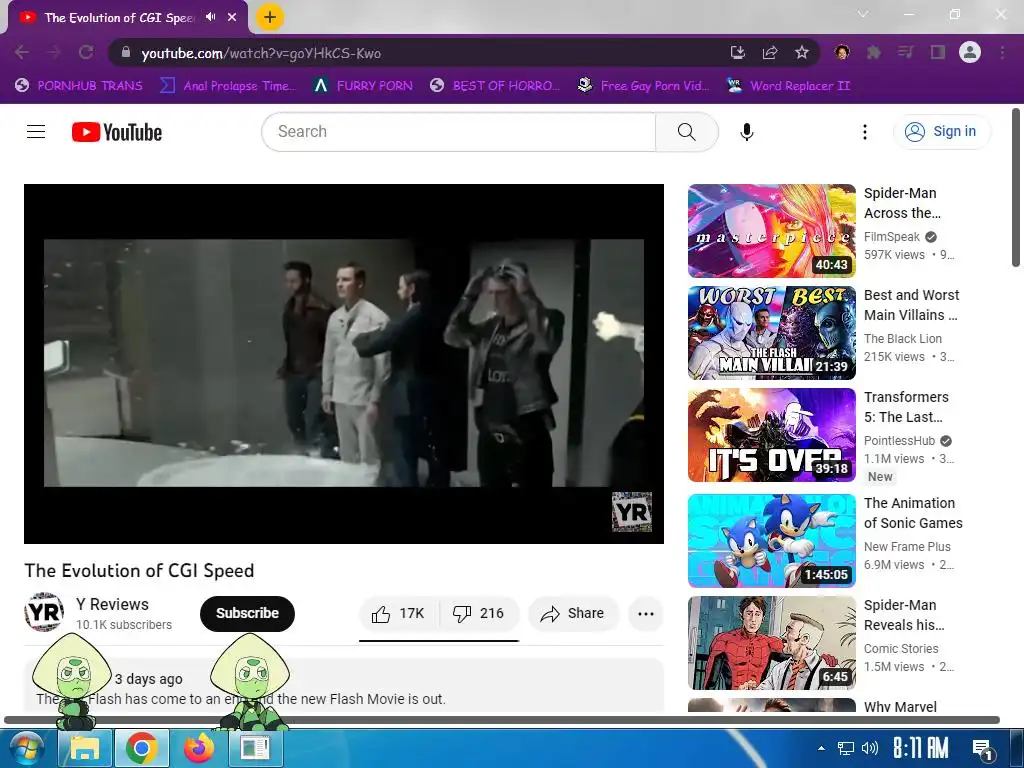1024x768 pixels.
Task: Click the address bar URL
Action: point(261,53)
